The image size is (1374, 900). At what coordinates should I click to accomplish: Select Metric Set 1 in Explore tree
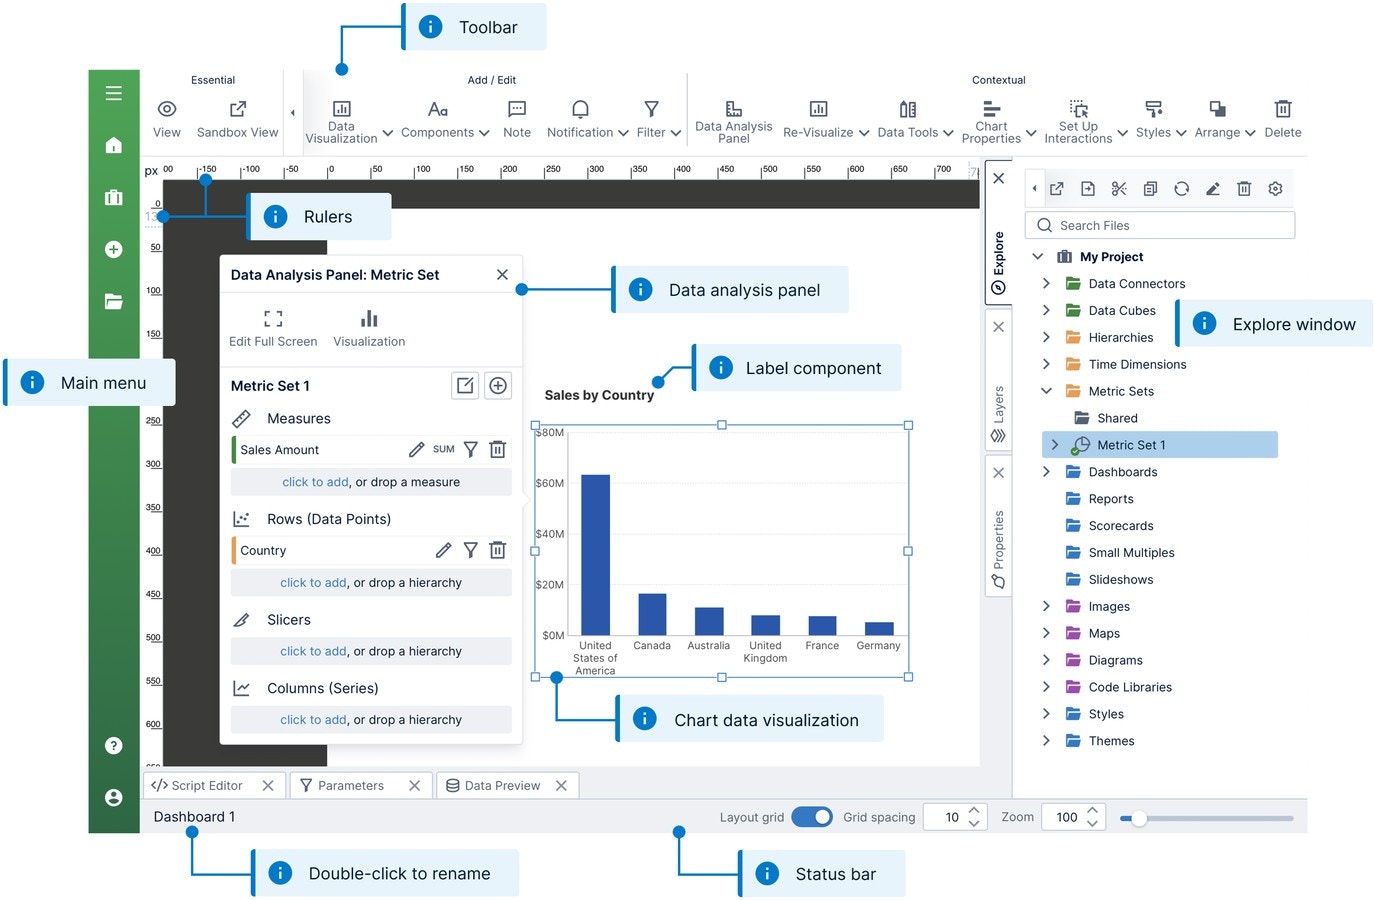tap(1160, 445)
